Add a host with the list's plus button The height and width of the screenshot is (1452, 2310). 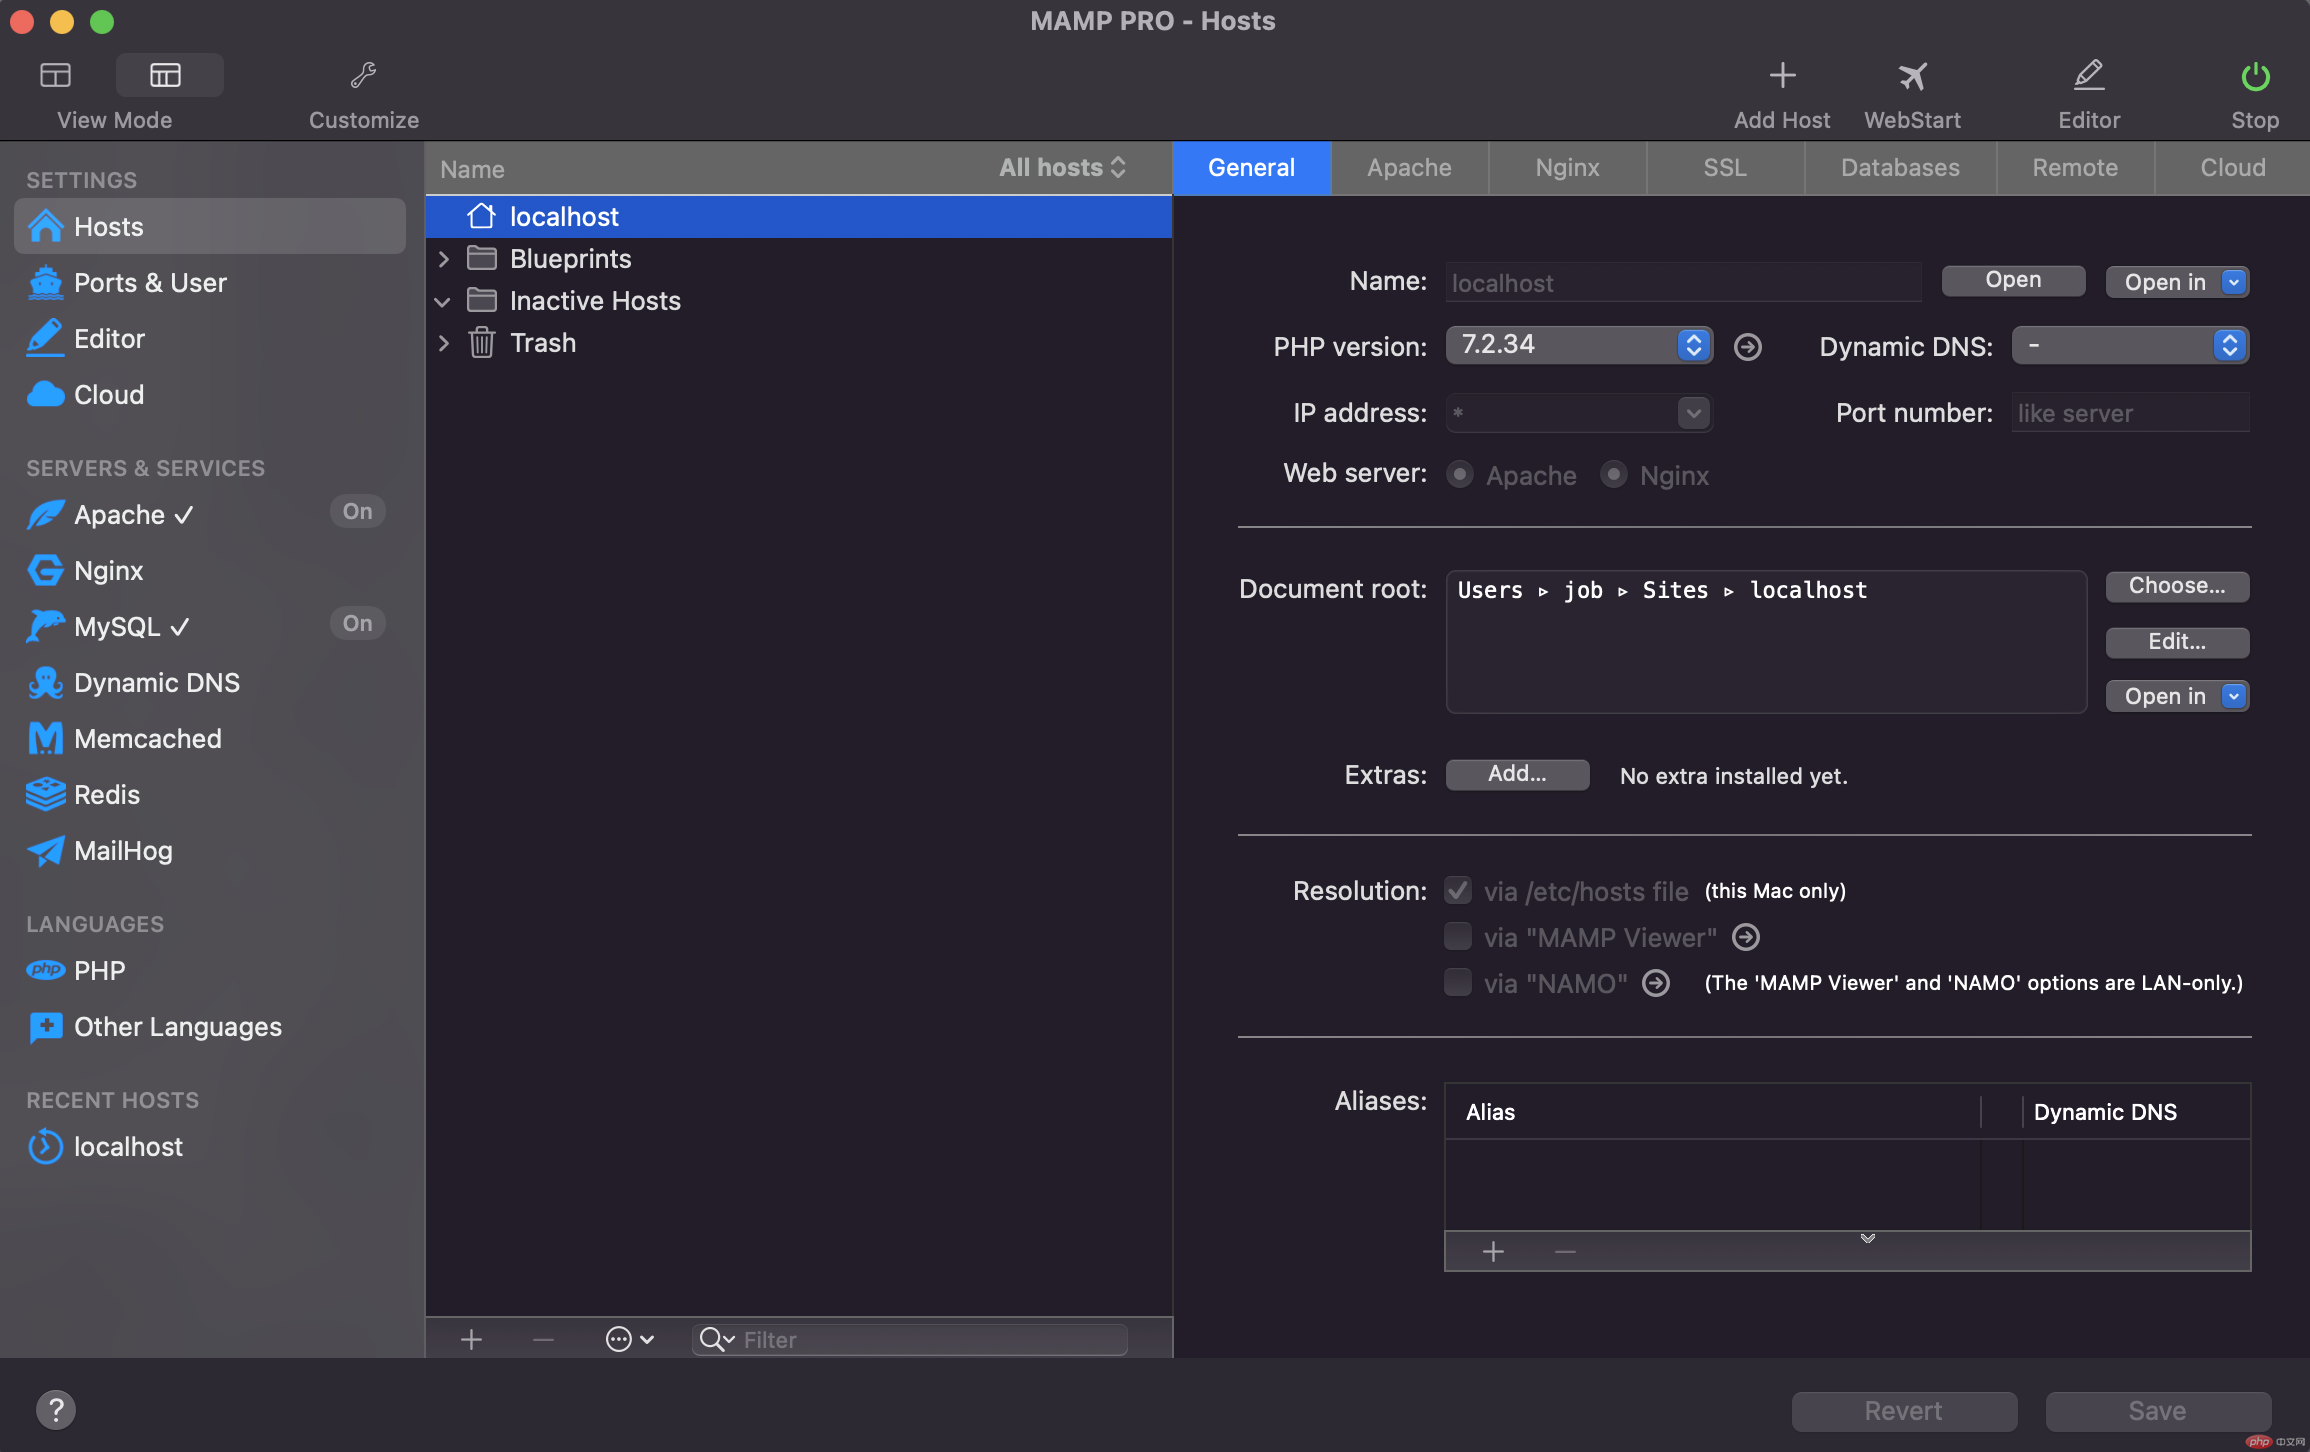coord(471,1339)
